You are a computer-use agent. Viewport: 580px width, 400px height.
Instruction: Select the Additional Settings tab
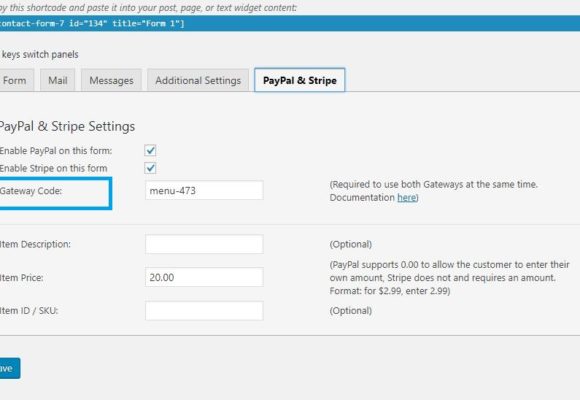[198, 80]
